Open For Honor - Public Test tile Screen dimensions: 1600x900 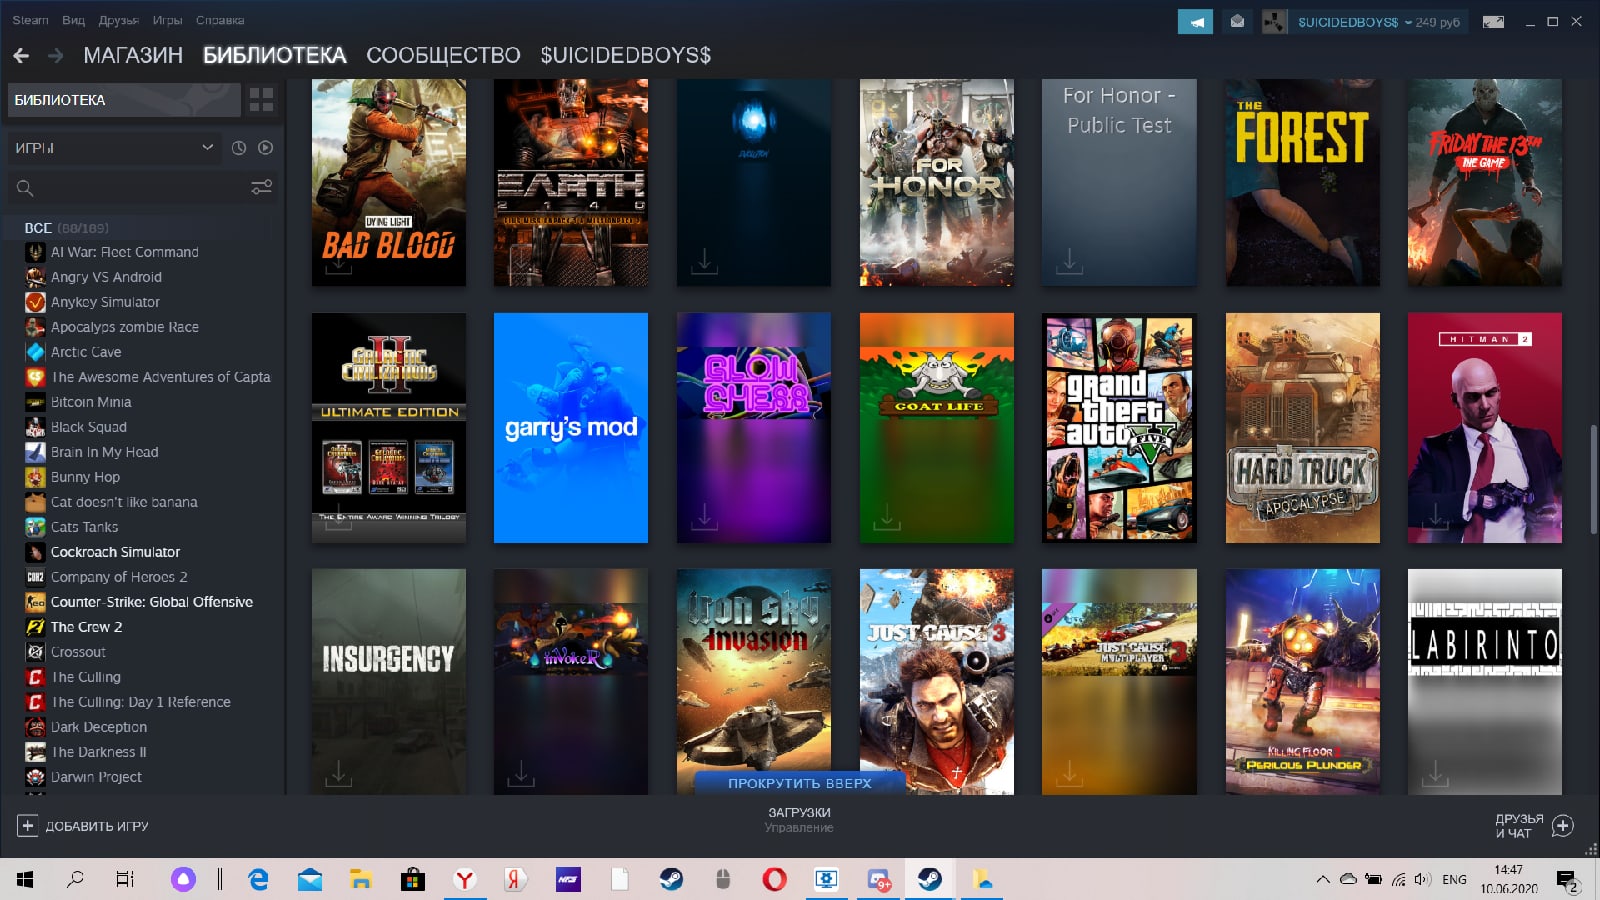click(x=1119, y=183)
